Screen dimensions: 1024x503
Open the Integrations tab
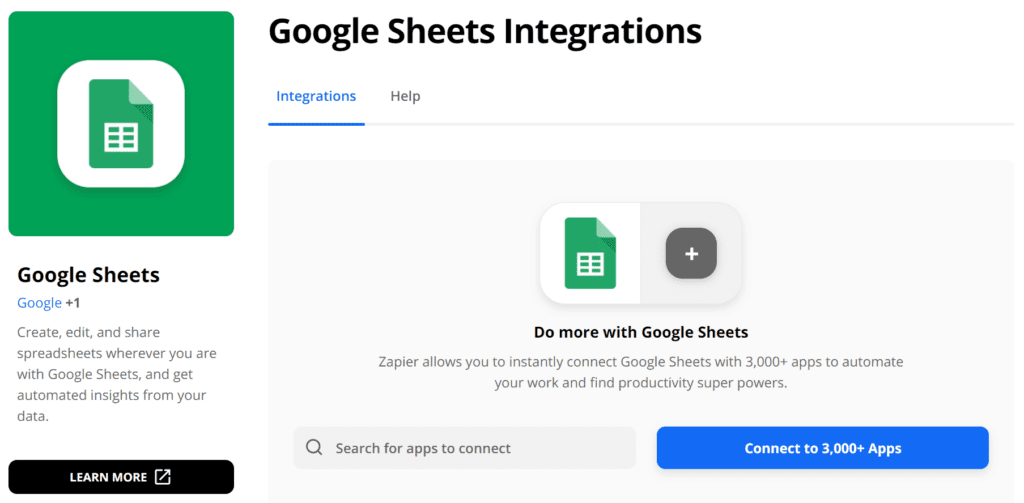(316, 97)
